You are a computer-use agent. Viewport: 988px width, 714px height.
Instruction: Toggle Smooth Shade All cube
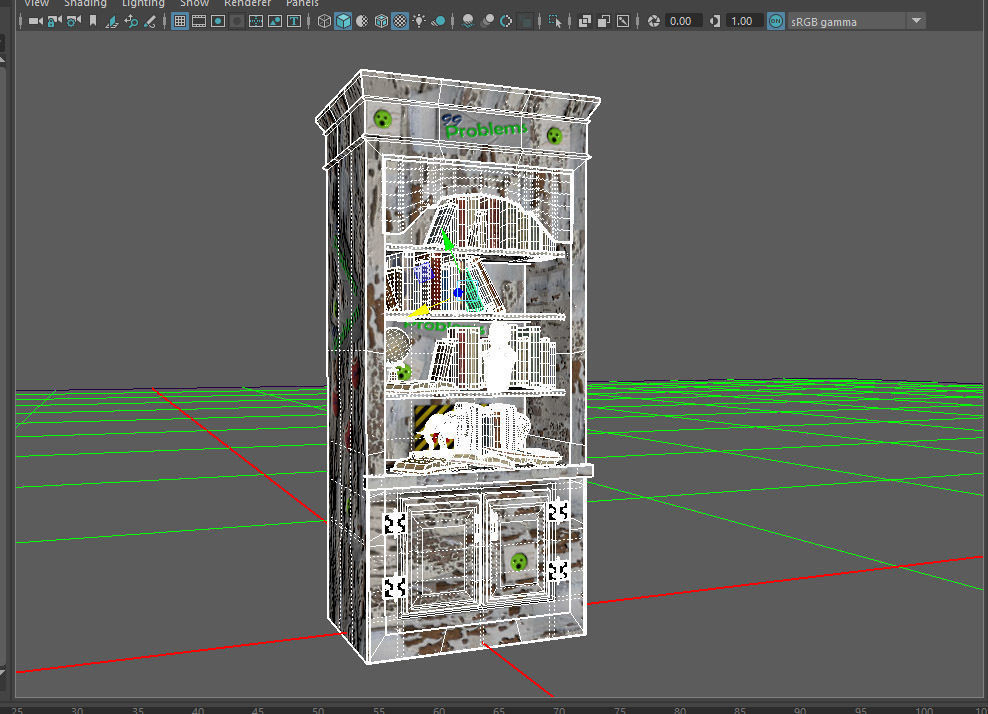[x=343, y=21]
